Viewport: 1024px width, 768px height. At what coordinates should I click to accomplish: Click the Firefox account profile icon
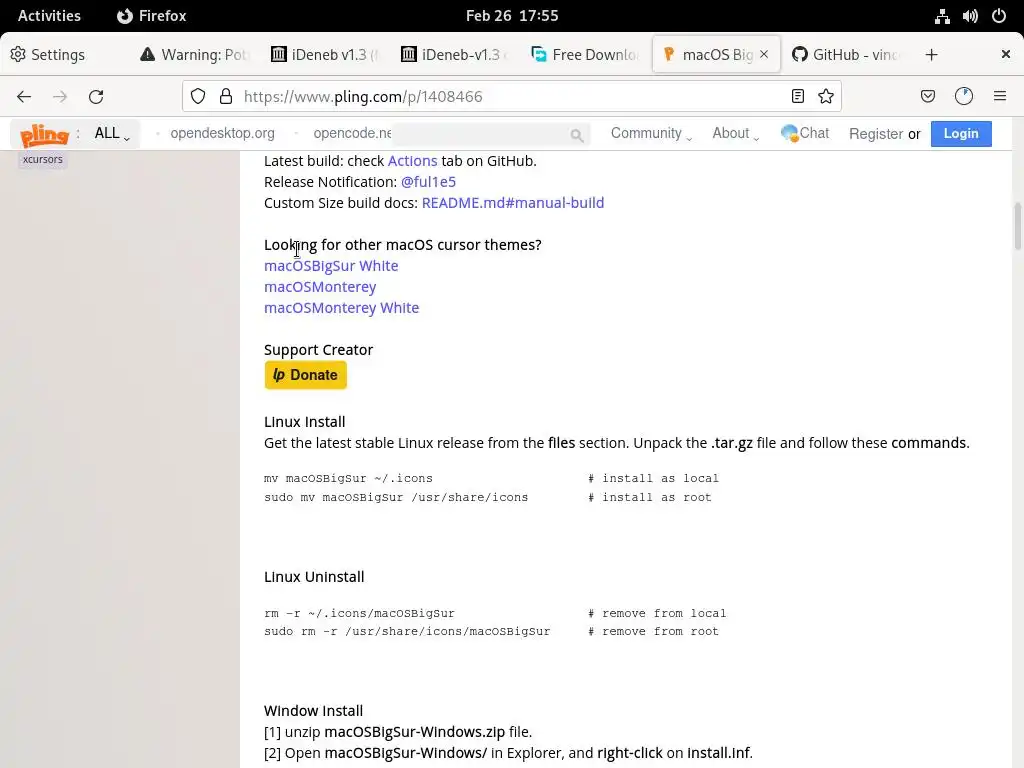964,97
